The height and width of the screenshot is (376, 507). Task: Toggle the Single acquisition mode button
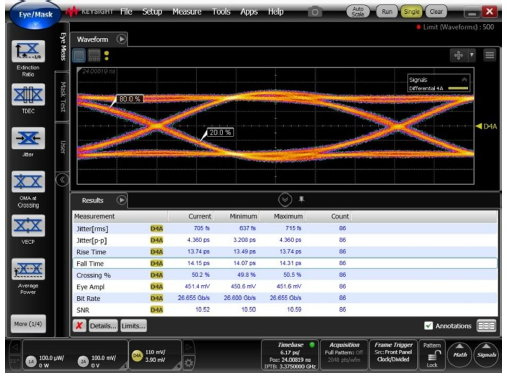click(x=411, y=12)
